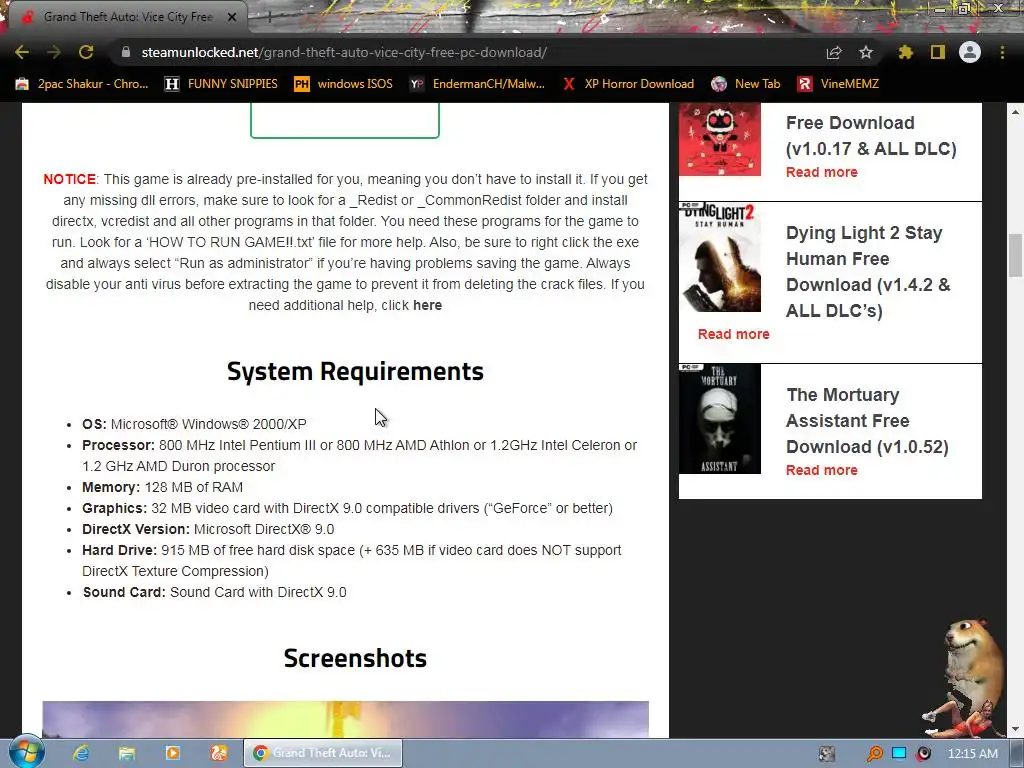Open the XP Horror Download bookmark
1024x768 pixels.
628,84
